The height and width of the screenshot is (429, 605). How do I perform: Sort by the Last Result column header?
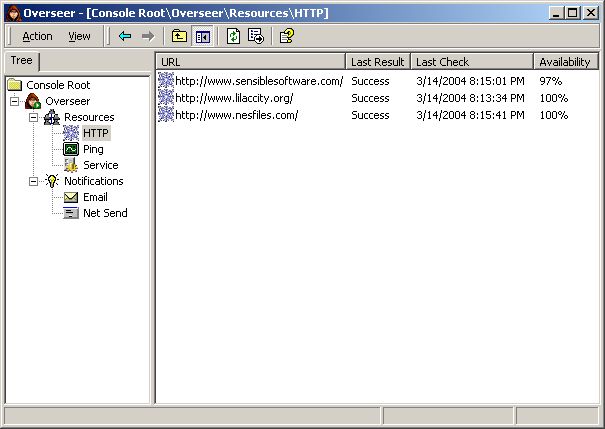point(378,62)
